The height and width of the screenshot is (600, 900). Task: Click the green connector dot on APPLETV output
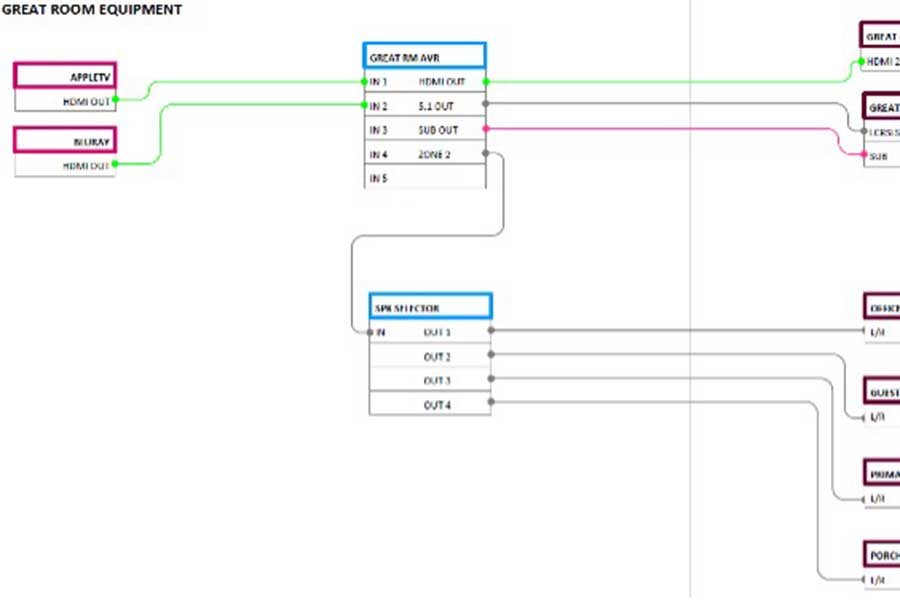[116, 100]
